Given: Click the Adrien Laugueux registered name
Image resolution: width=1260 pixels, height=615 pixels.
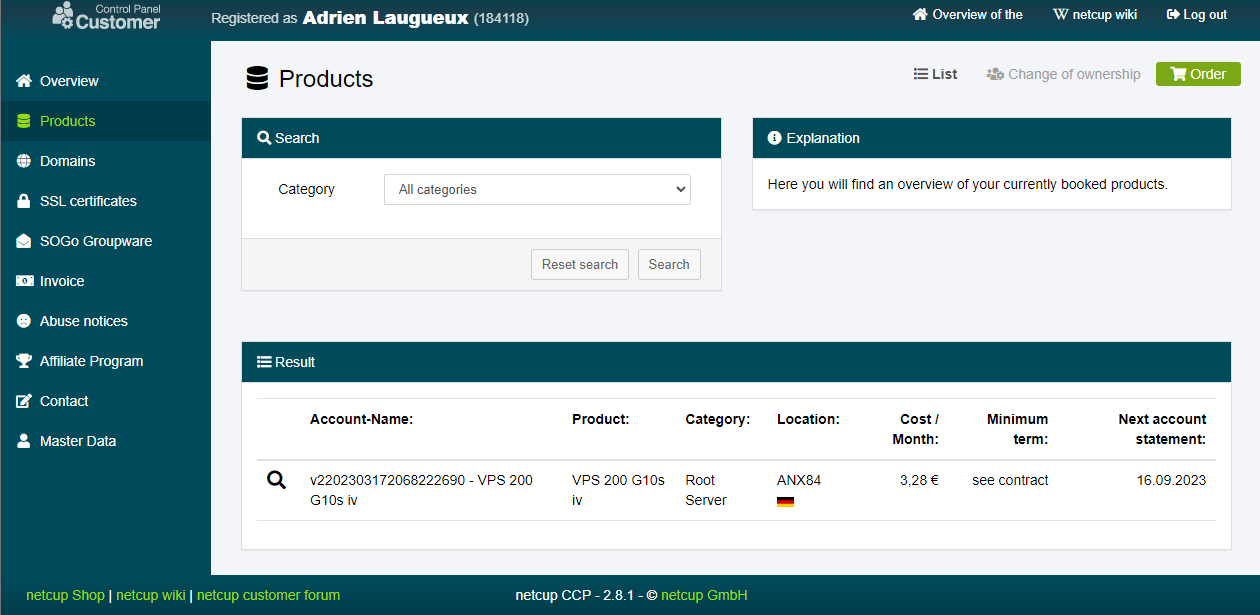Looking at the screenshot, I should point(385,17).
